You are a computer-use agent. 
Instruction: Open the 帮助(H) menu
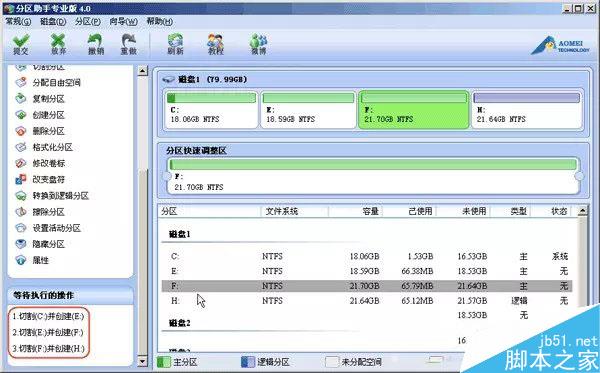point(160,21)
